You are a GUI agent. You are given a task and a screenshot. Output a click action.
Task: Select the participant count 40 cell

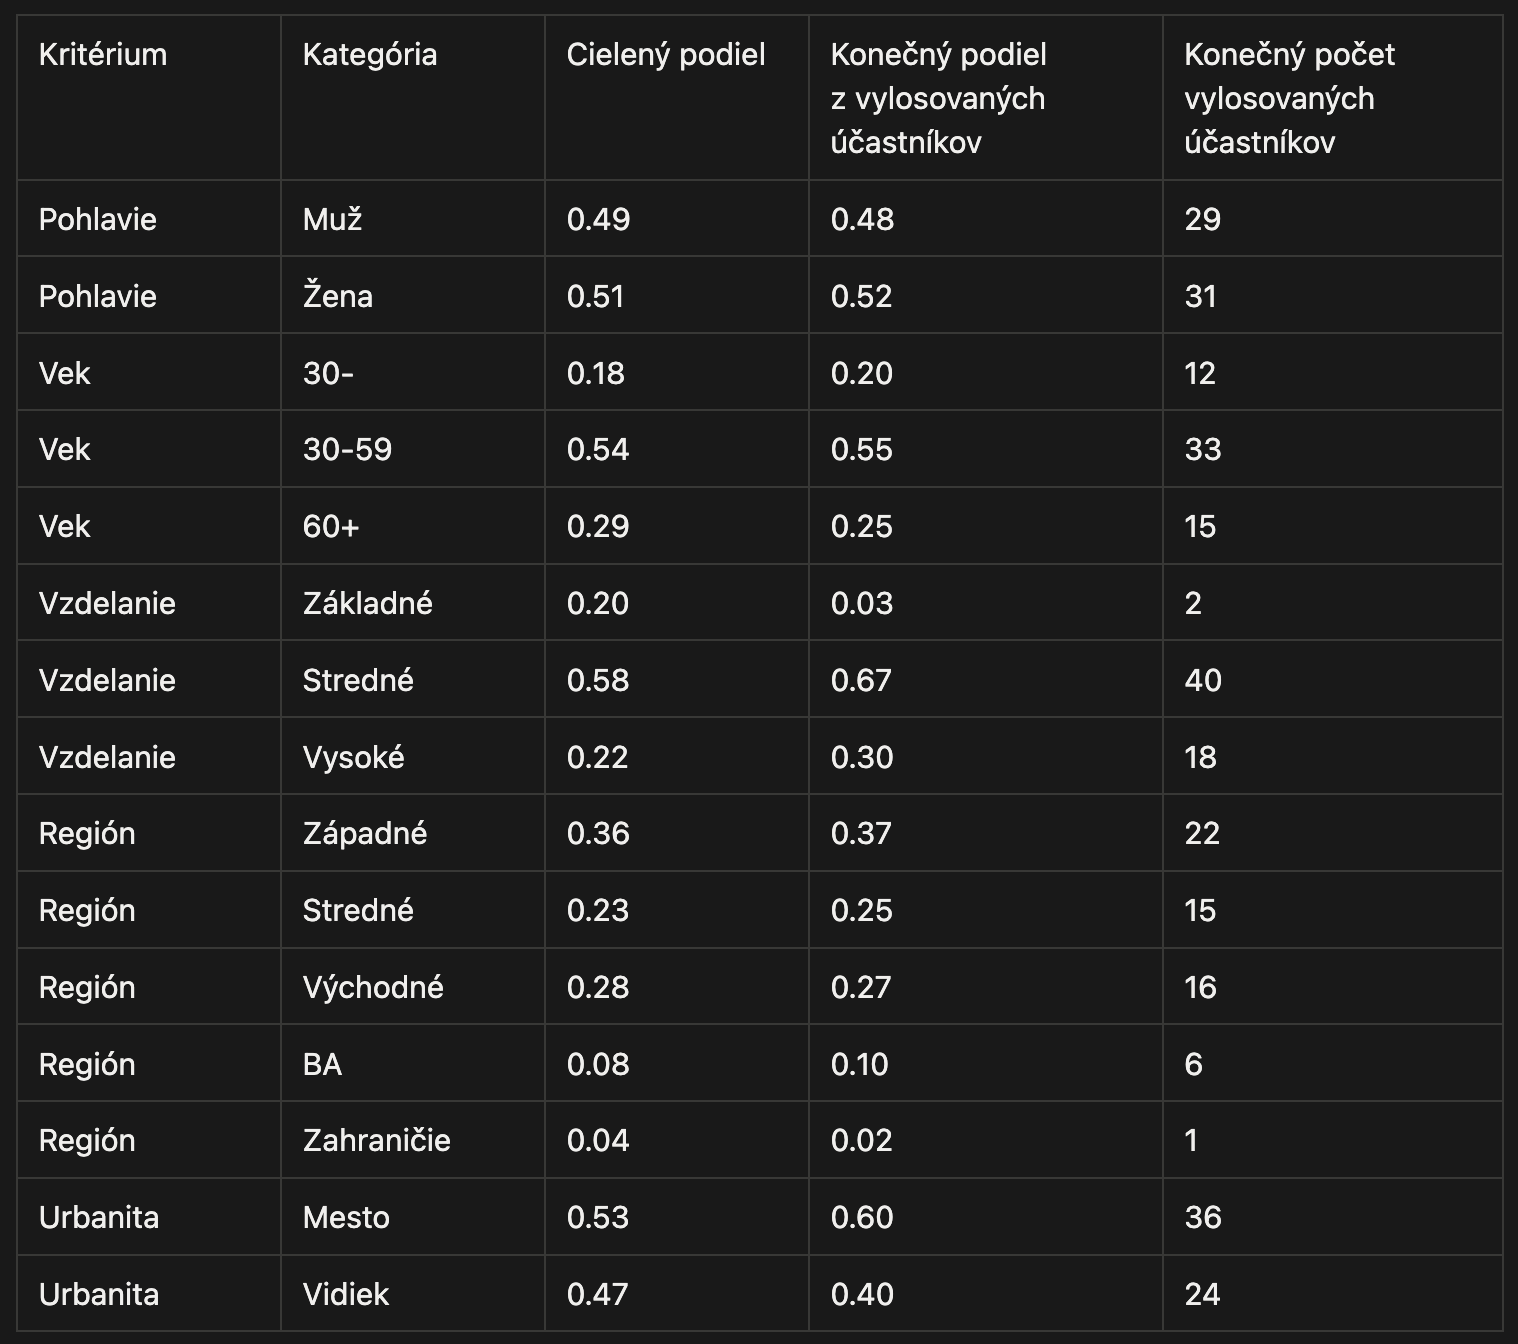[x=1203, y=680]
